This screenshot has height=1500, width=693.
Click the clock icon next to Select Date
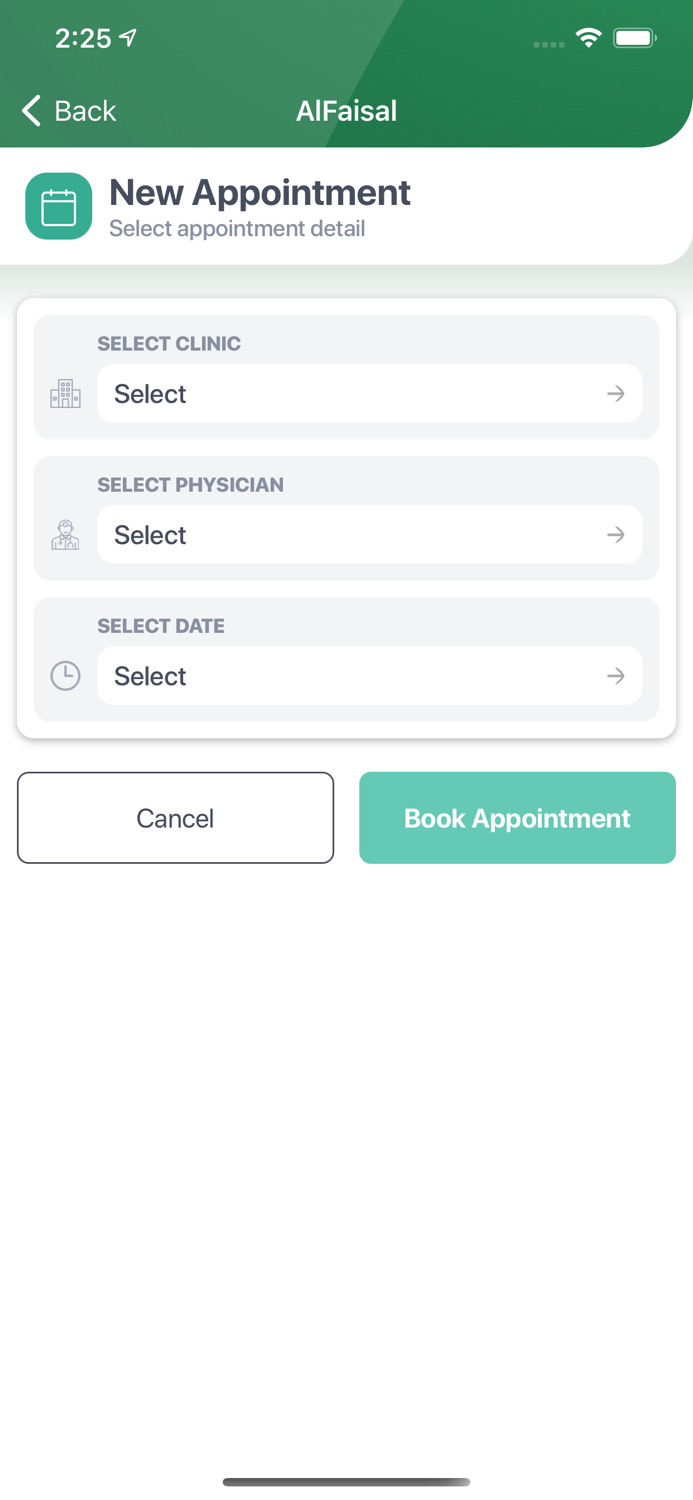click(65, 676)
